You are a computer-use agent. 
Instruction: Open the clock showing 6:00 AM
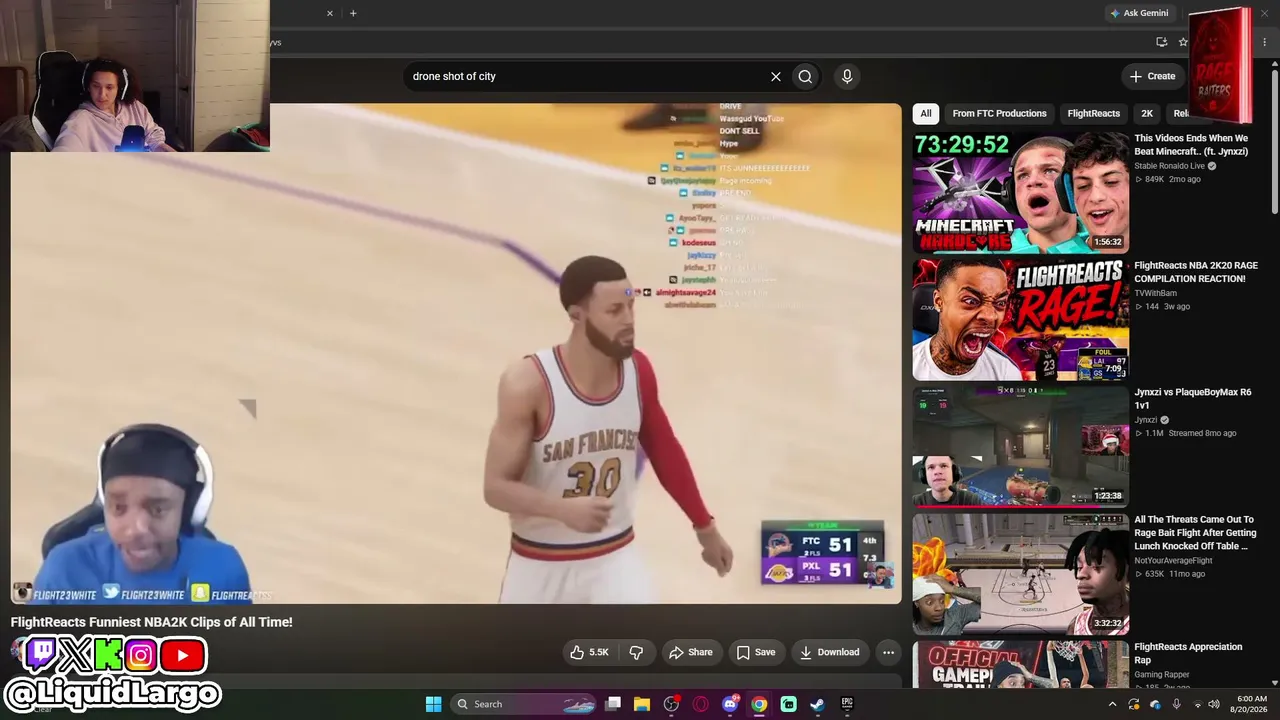(1251, 704)
